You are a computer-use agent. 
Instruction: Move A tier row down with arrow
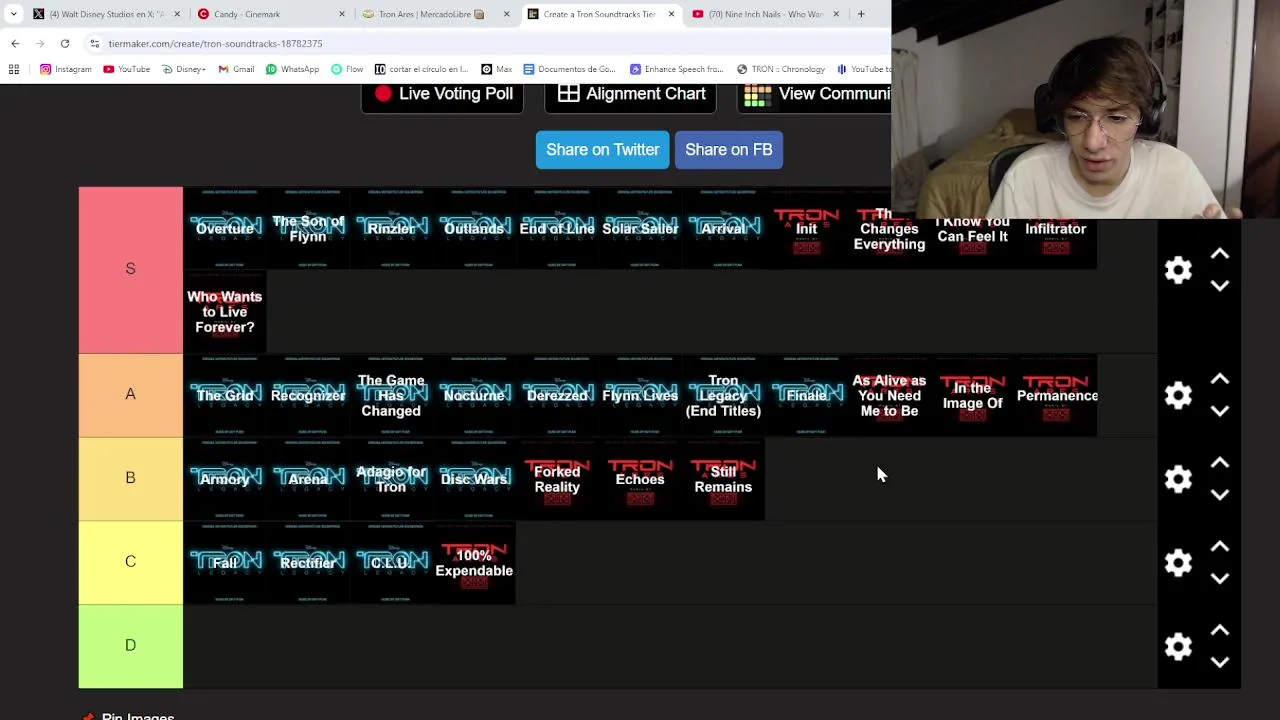[x=1220, y=411]
